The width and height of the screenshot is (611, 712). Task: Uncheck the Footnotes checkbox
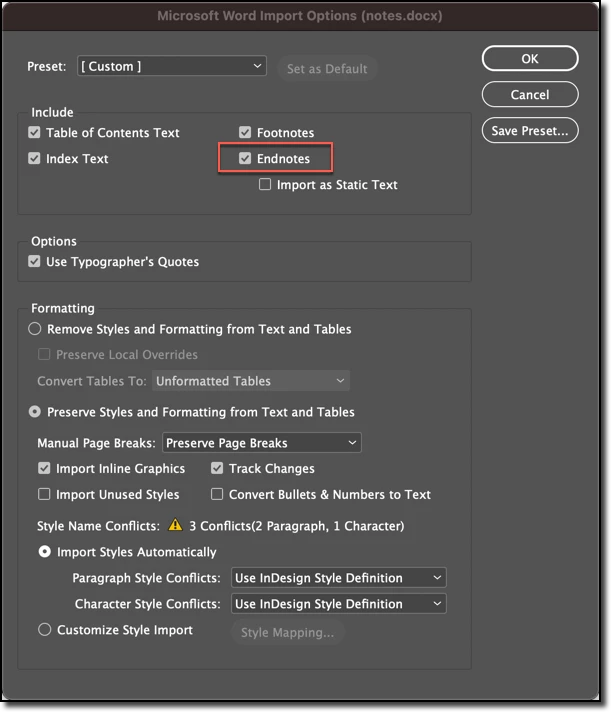tap(245, 133)
